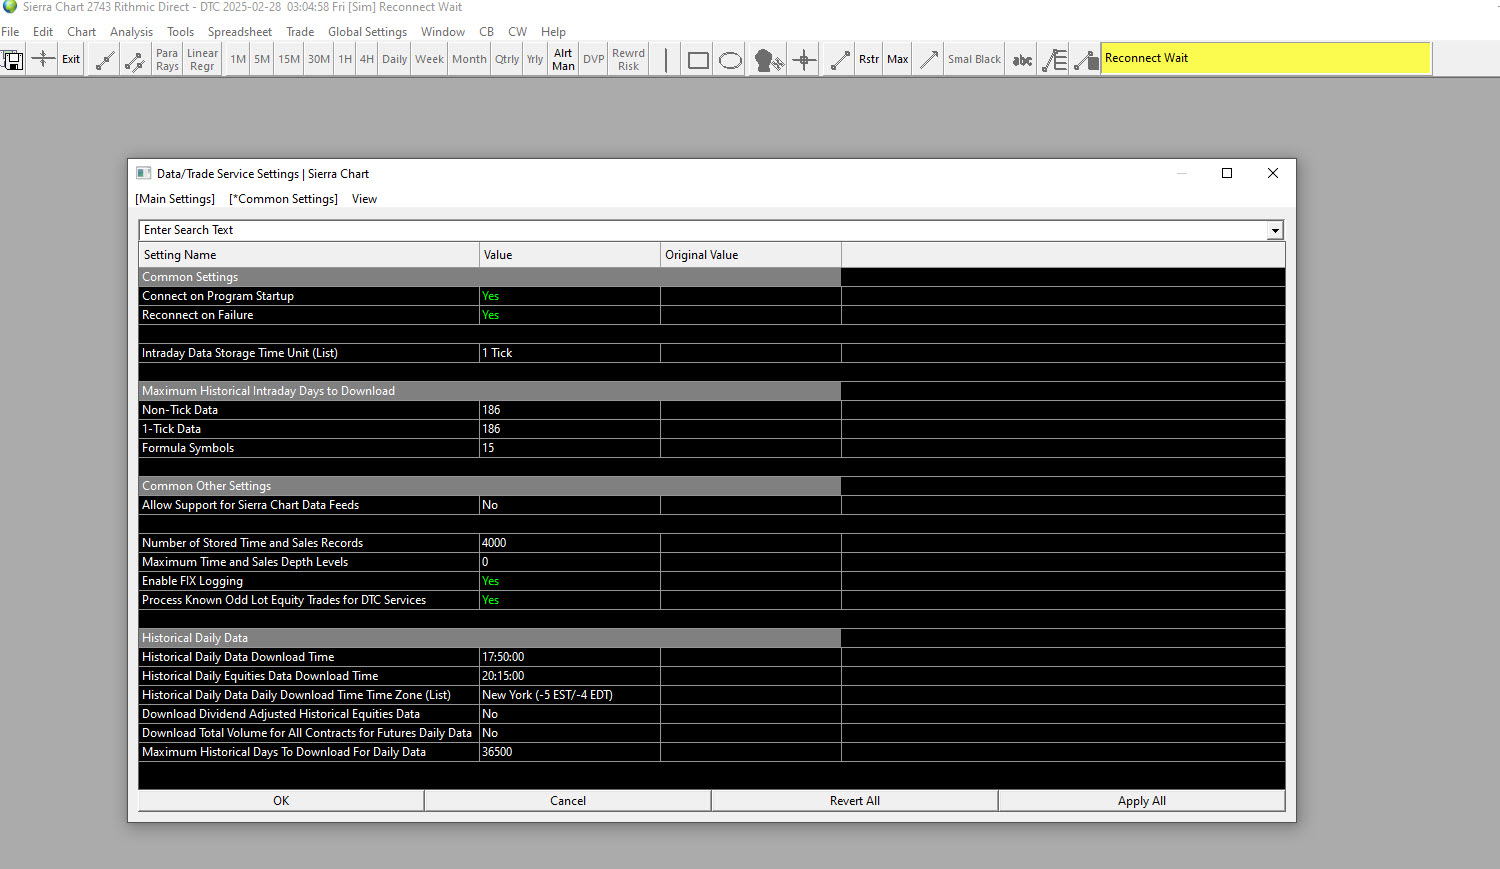Viewport: 1500px width, 869px height.
Task: Click the Enter Search Text field
Action: click(x=703, y=230)
